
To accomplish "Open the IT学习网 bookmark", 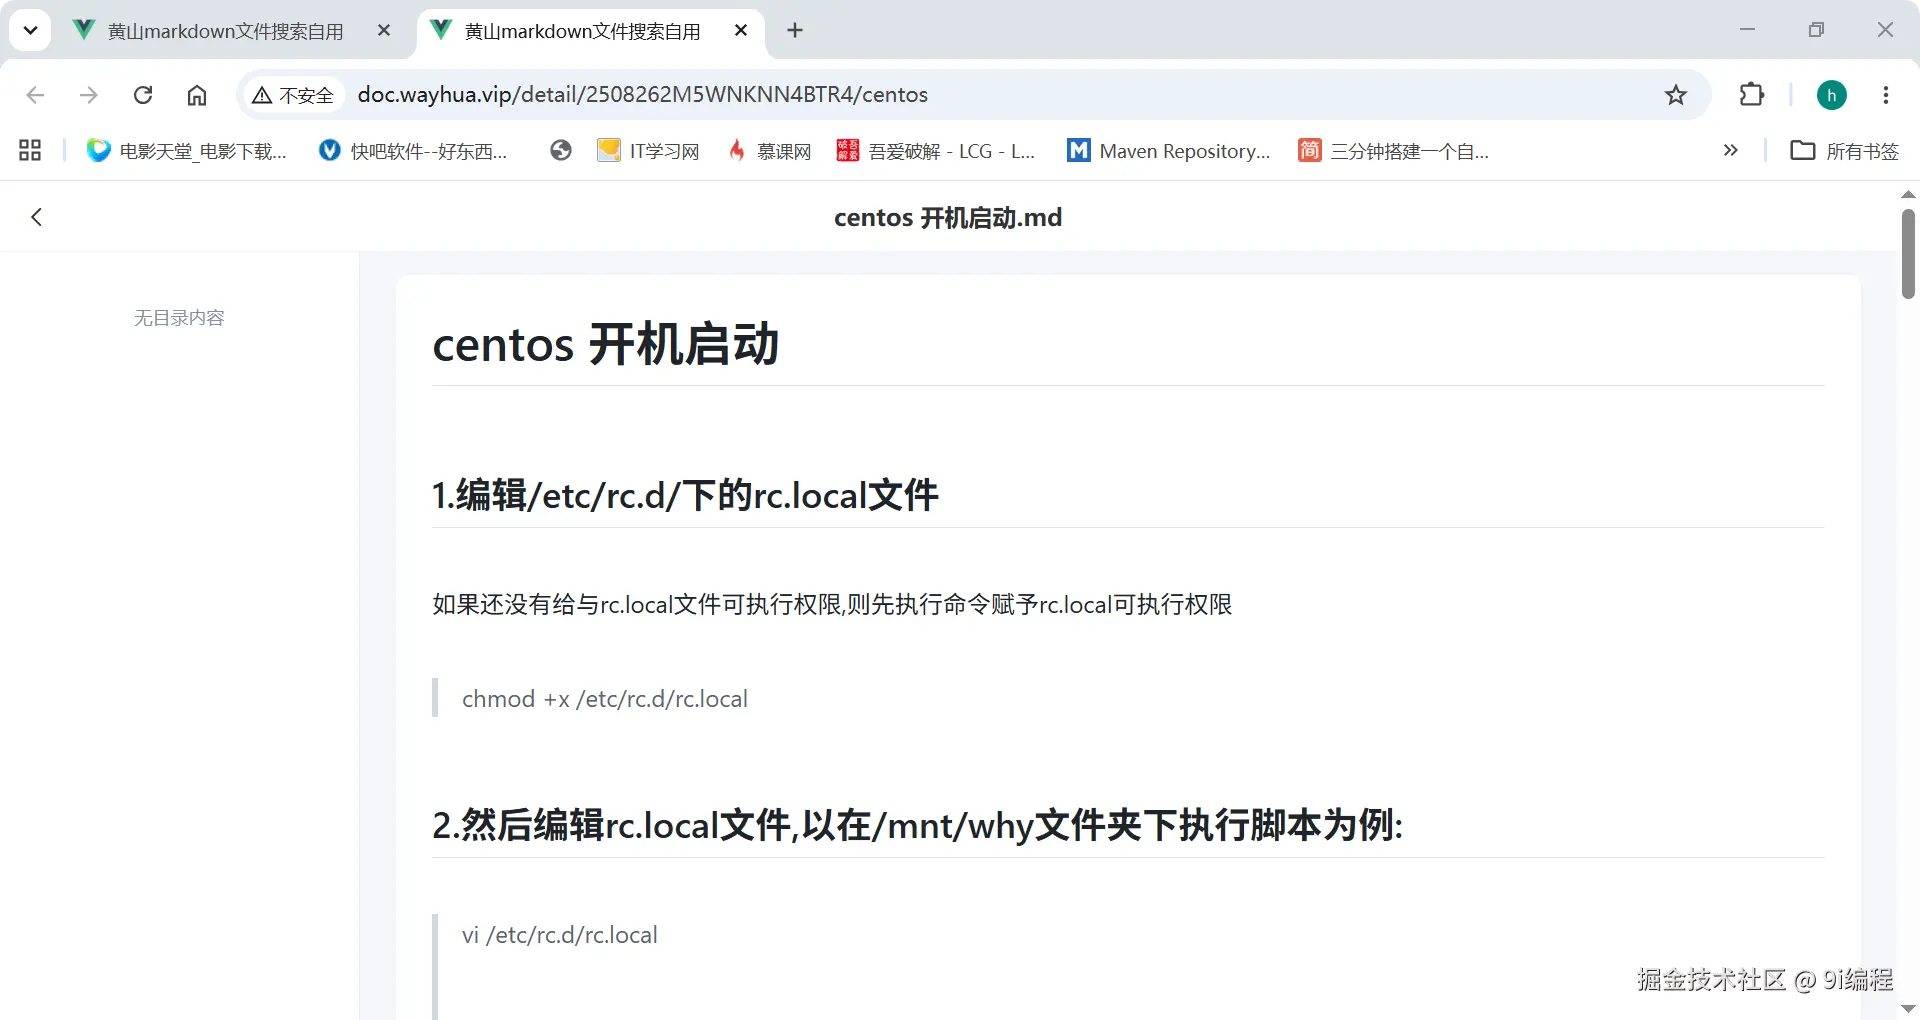I will pyautogui.click(x=648, y=151).
